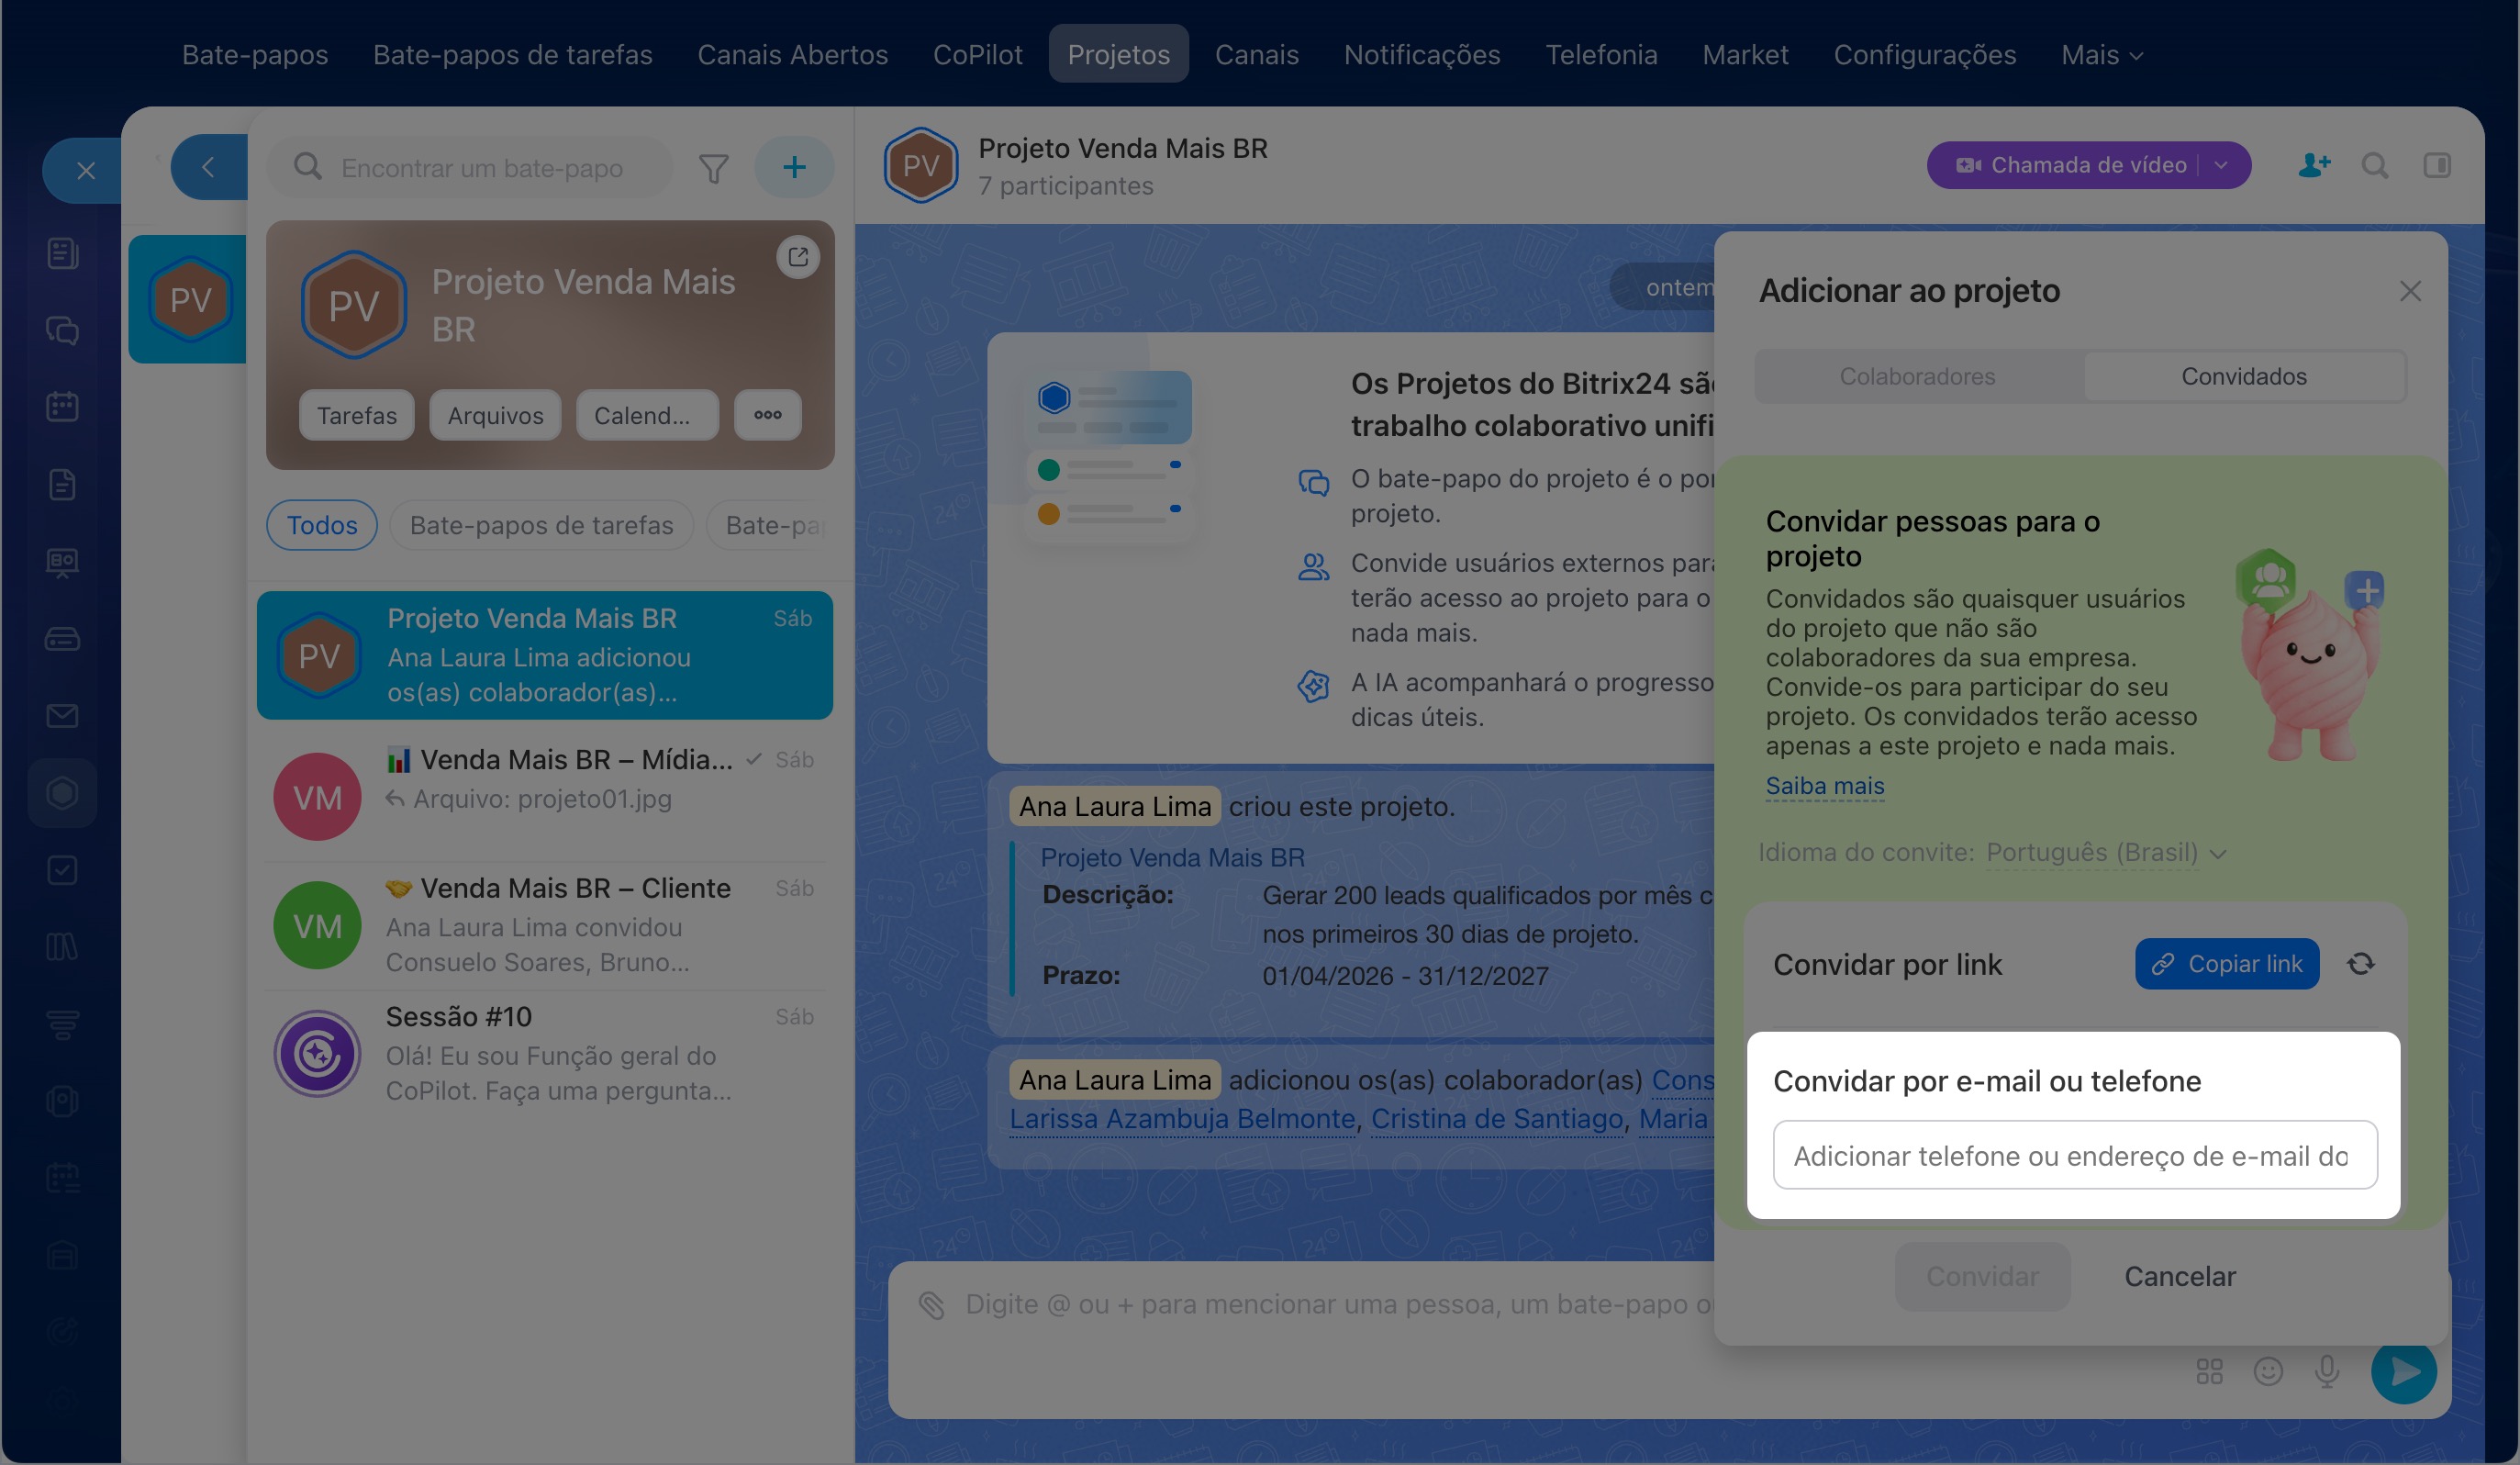2520x1465 pixels.
Task: Follow the Saiba mais link
Action: [1825, 786]
